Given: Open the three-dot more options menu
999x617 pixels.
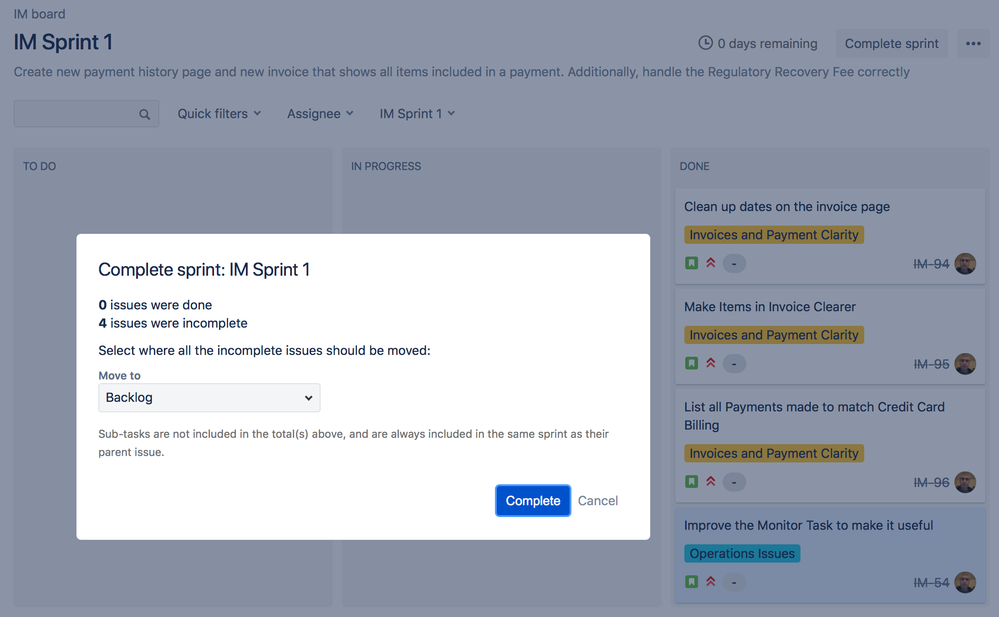Looking at the screenshot, I should tap(973, 43).
